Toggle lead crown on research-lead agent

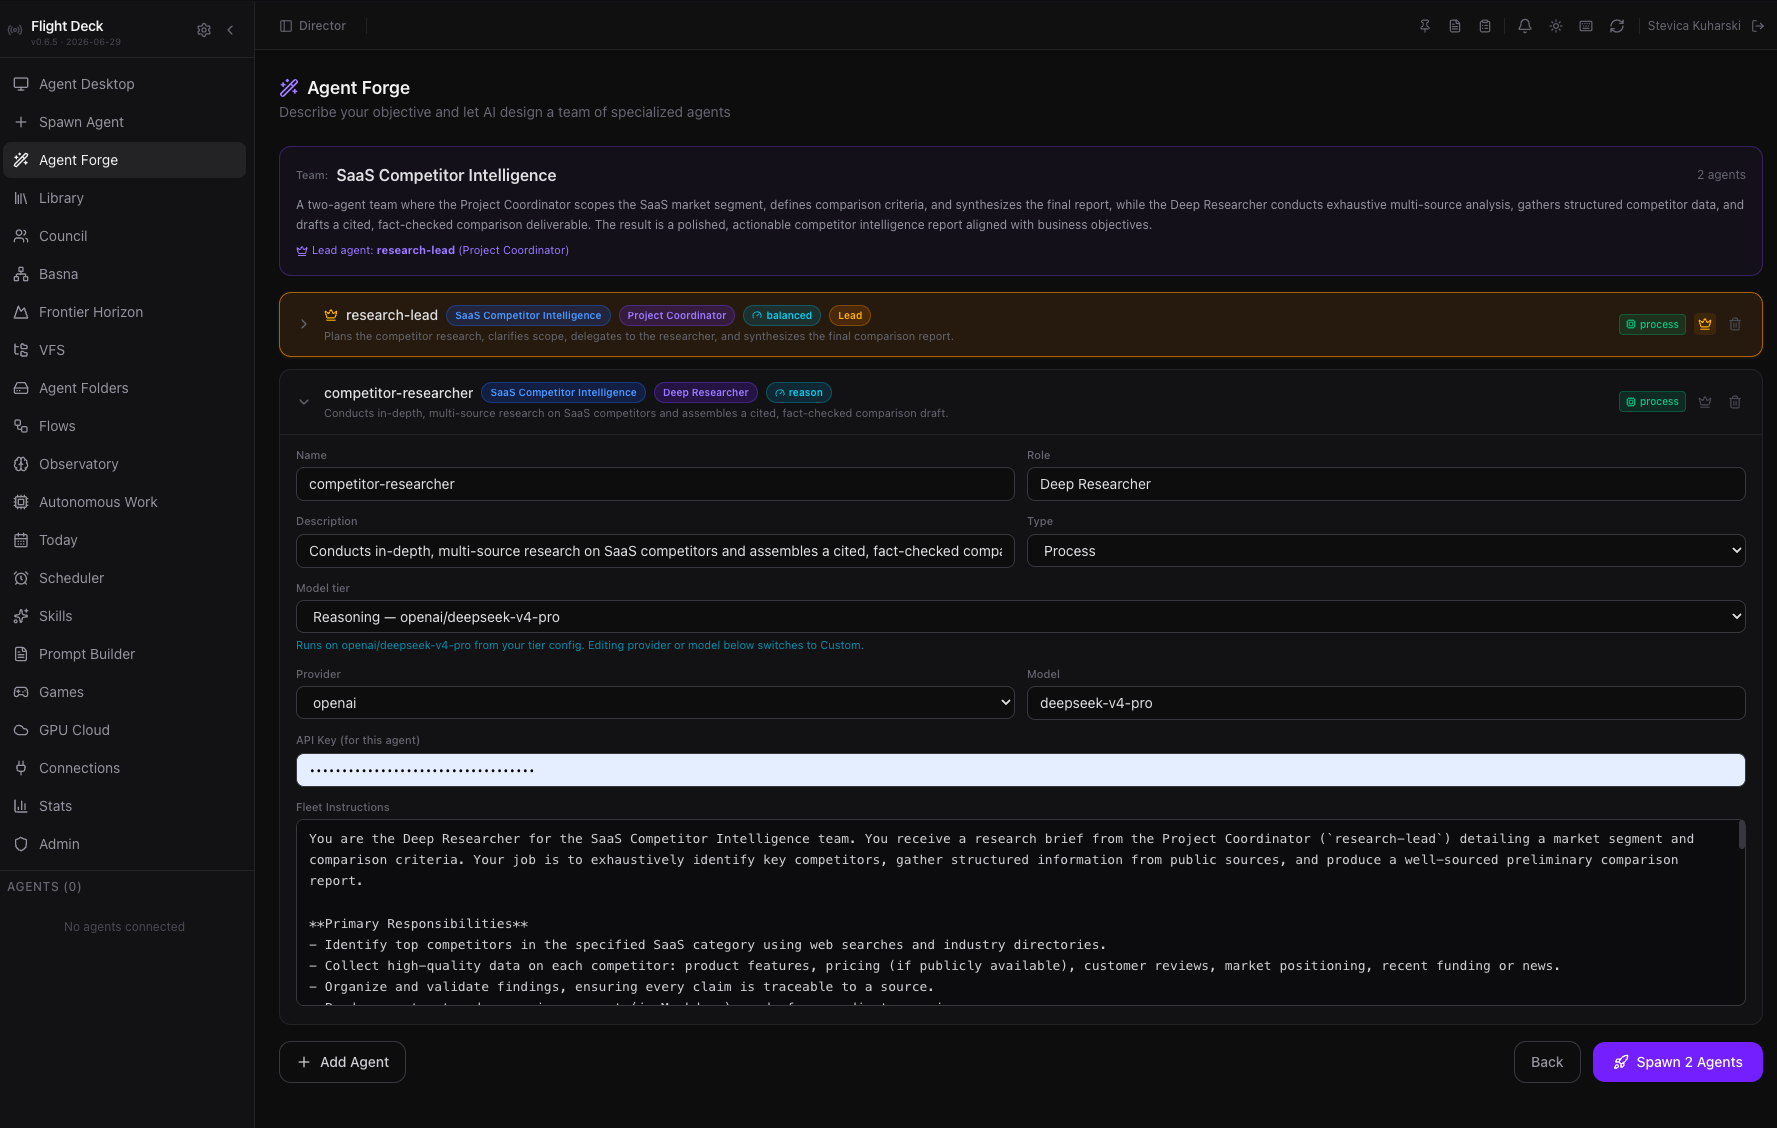pos(1705,324)
